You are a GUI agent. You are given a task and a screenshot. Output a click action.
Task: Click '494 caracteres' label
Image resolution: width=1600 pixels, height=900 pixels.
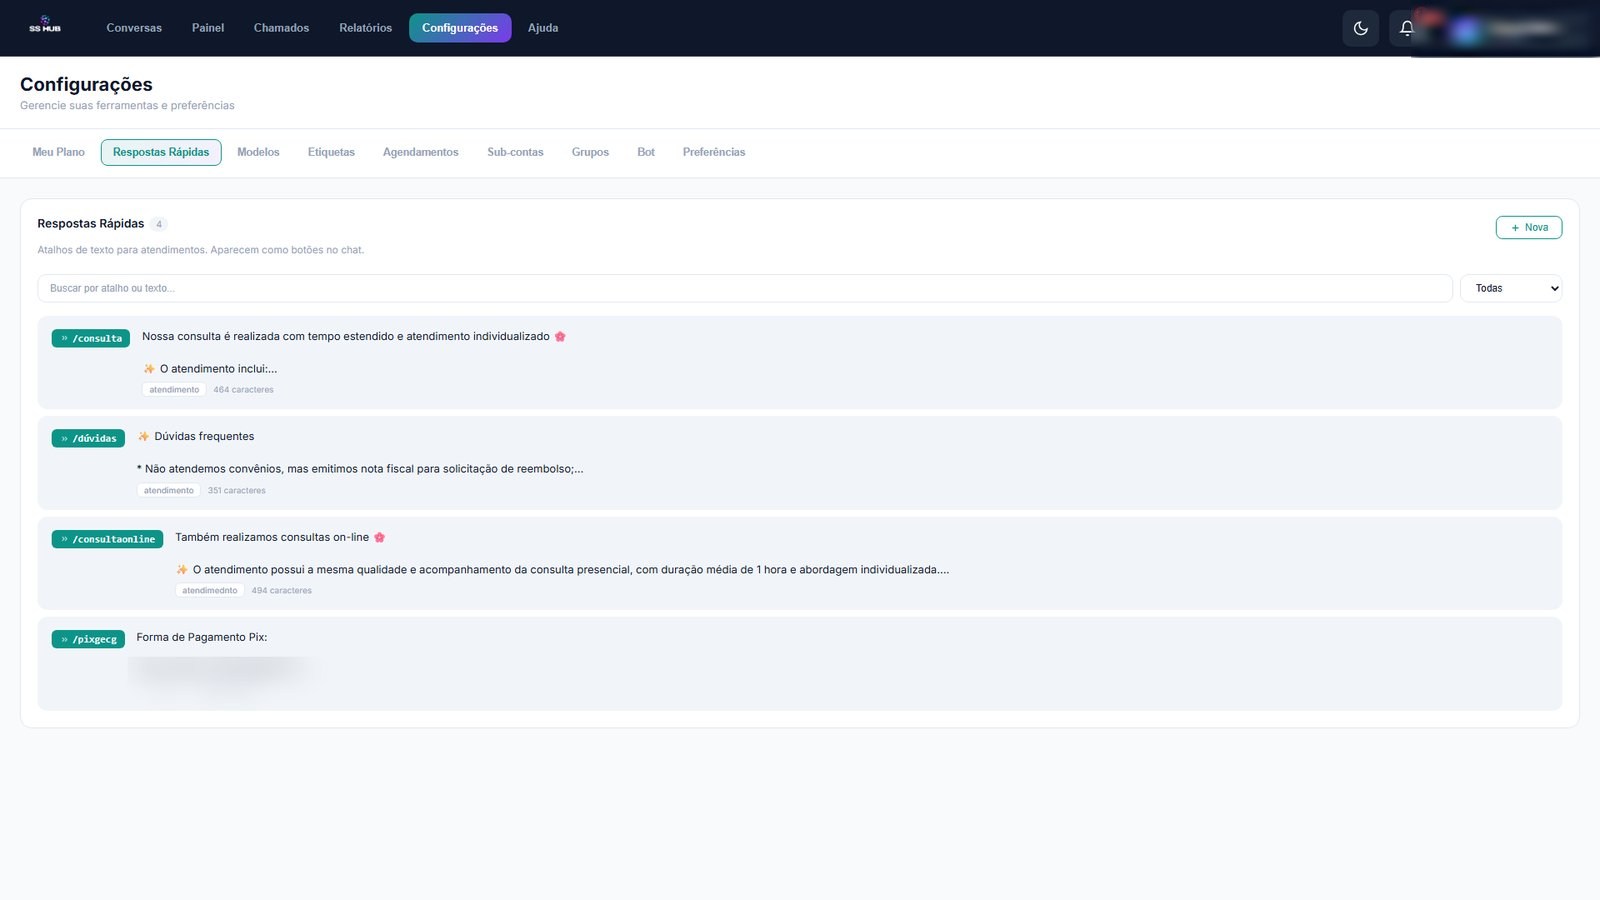282,591
